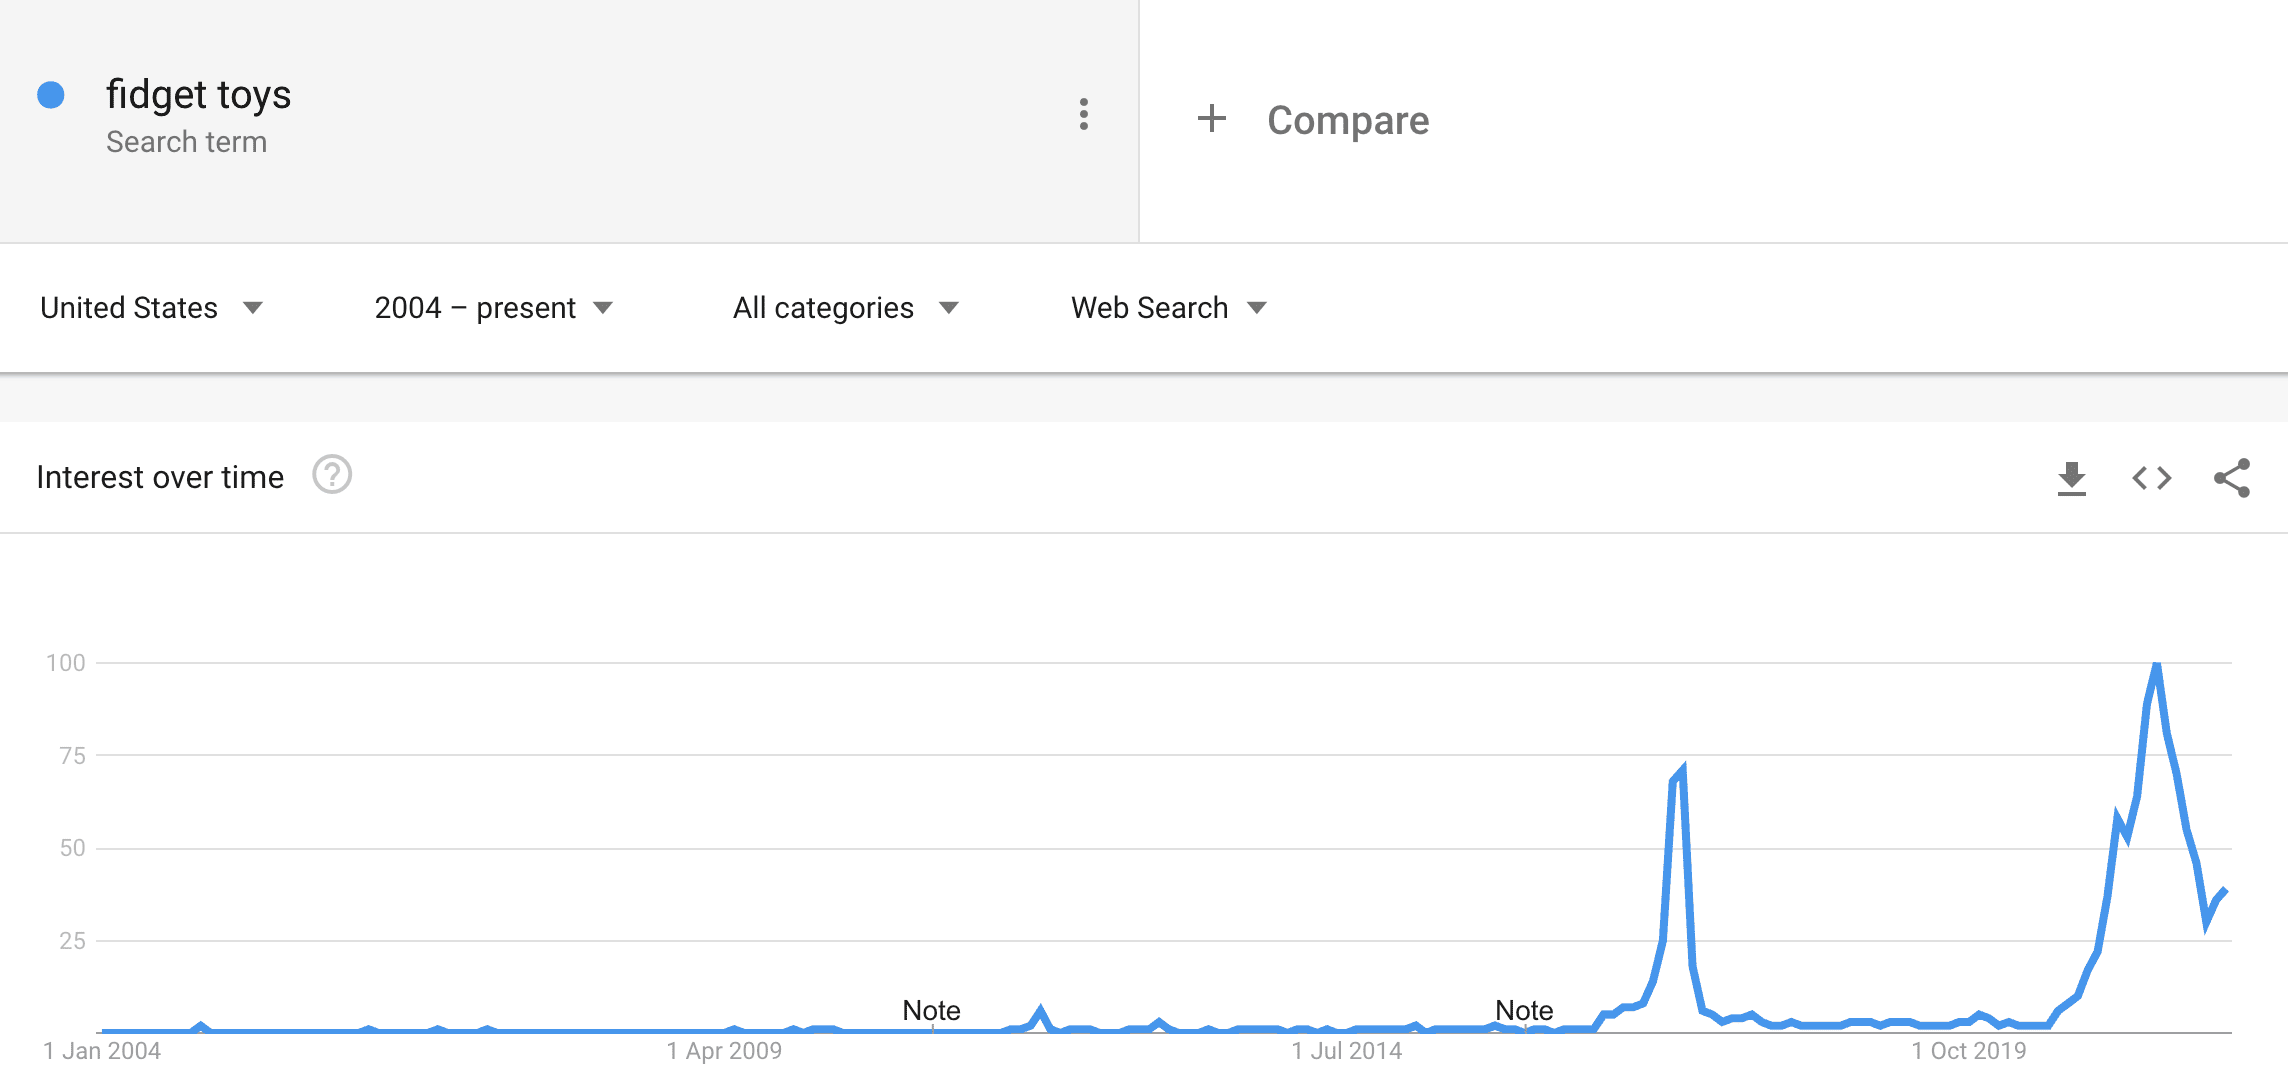2288x1084 pixels.
Task: Open the three-dot menu for fidget toys
Action: (1084, 115)
